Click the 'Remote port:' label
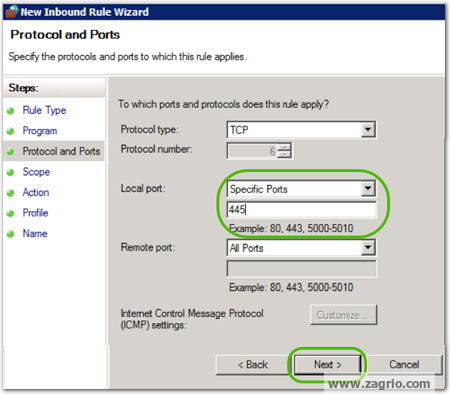The width and height of the screenshot is (450, 394). 148,248
